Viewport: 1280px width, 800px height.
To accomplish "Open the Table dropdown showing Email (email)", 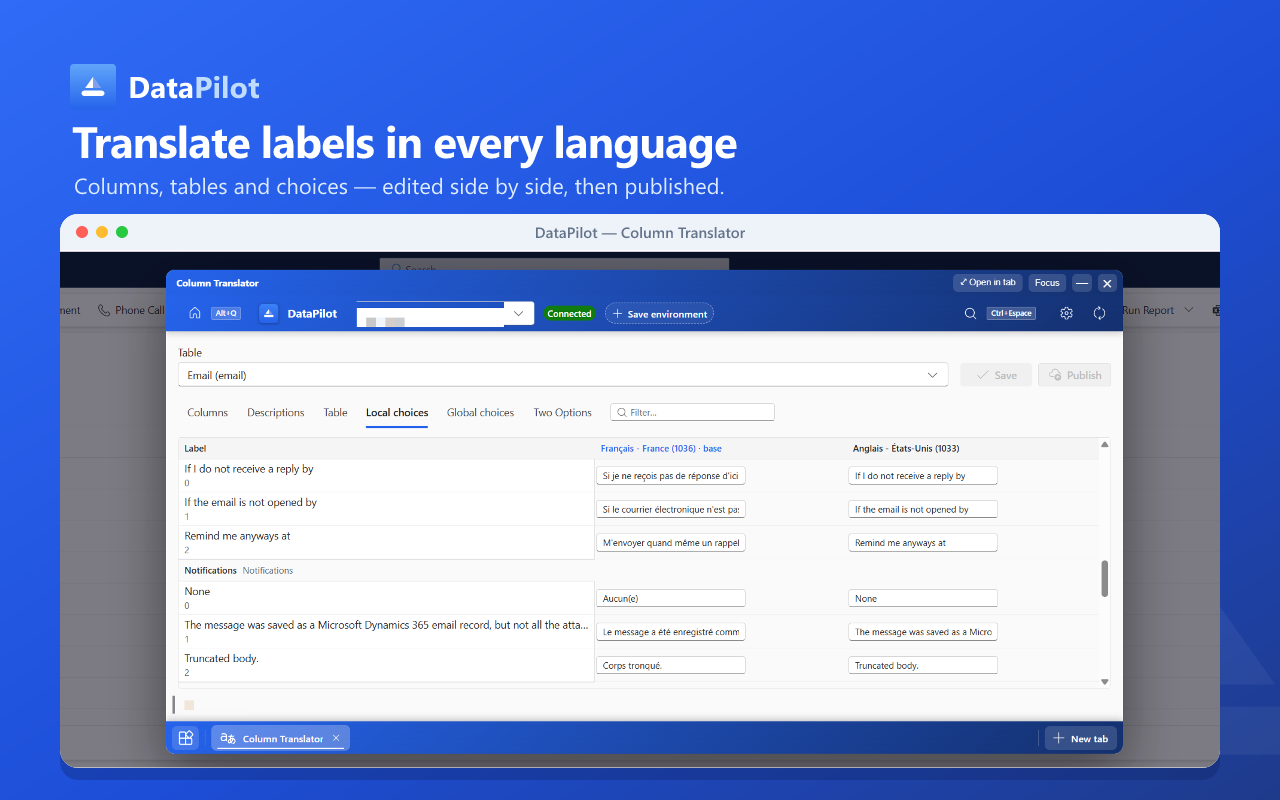I will tap(563, 375).
